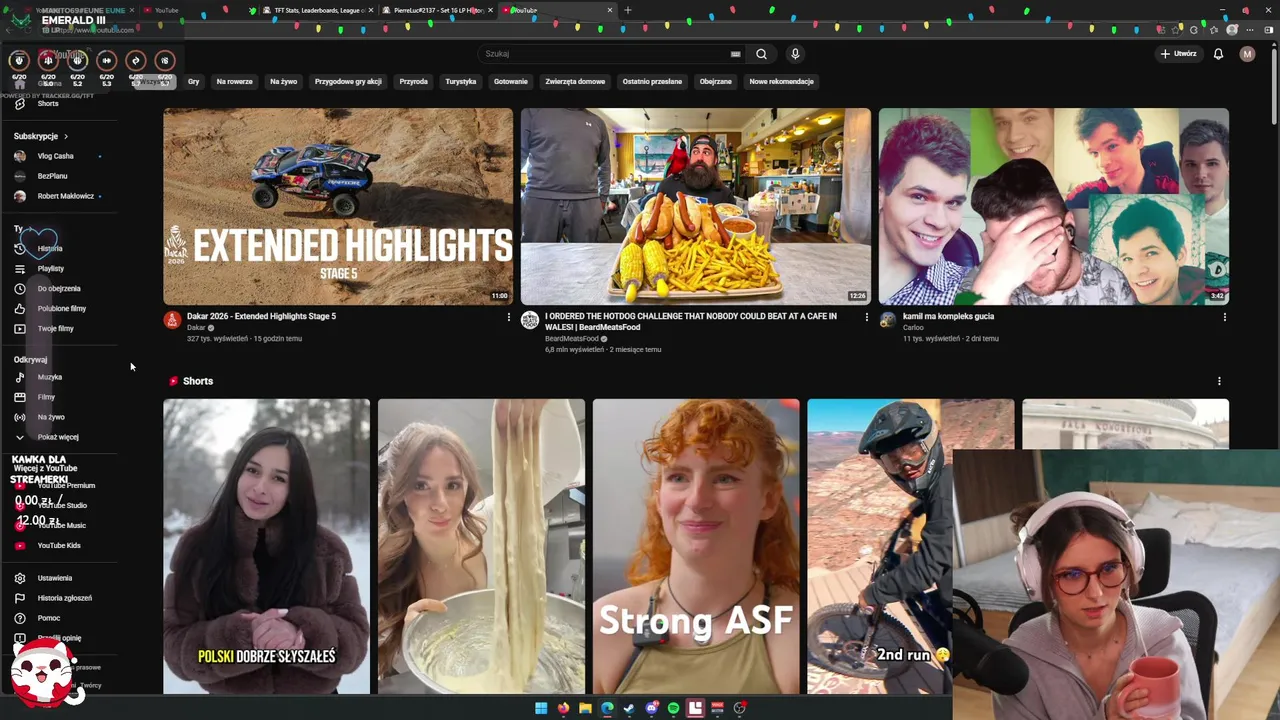Screen dimensions: 1280x720
Task: Launch Firefox from the taskbar
Action: click(563, 708)
